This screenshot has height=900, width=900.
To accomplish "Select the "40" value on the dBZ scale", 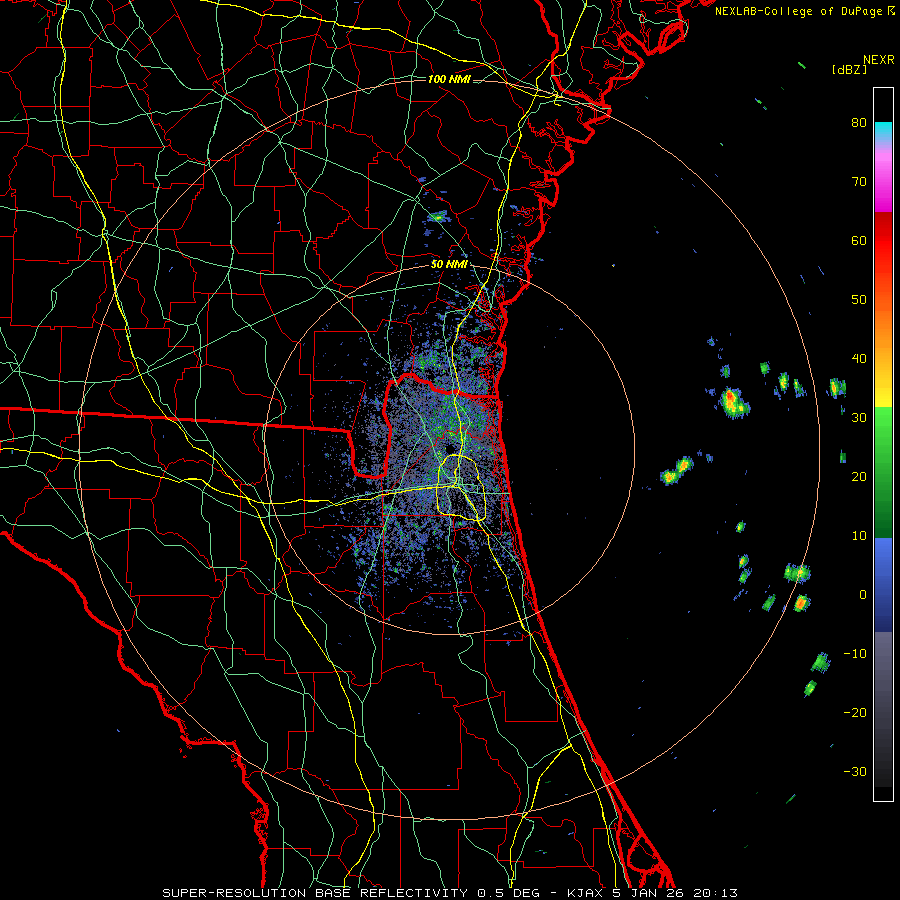I will 859,359.
